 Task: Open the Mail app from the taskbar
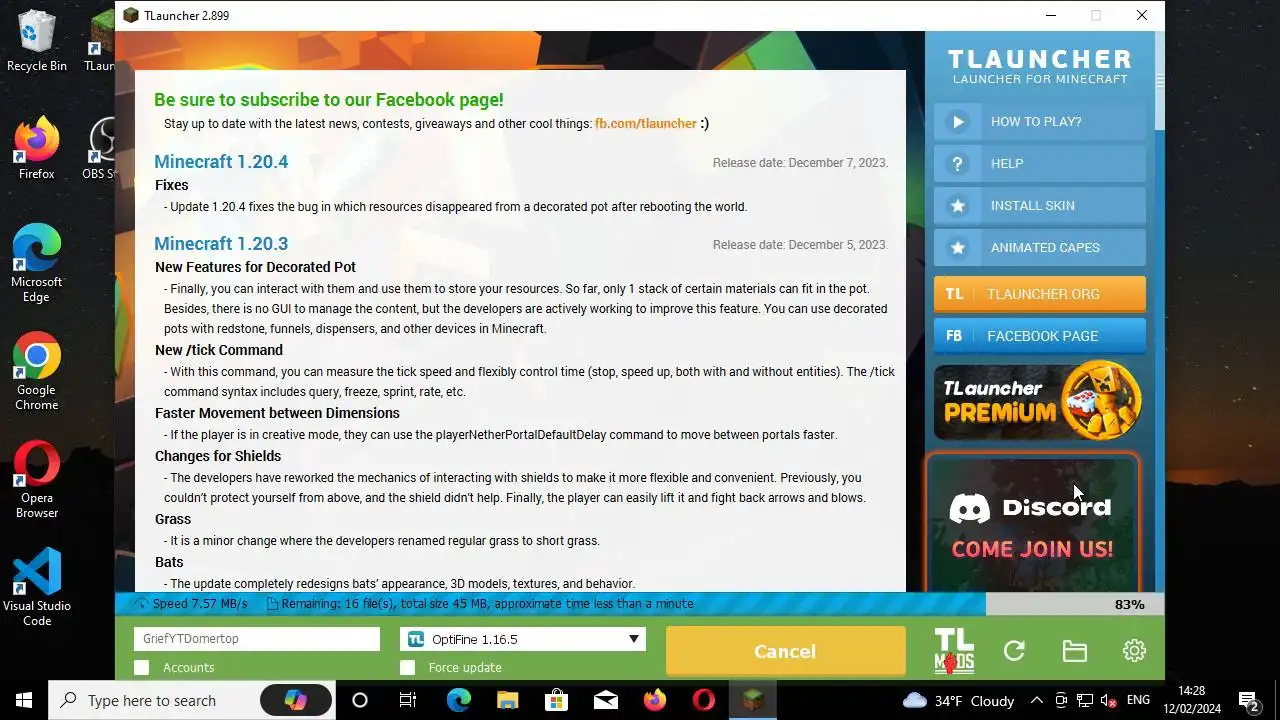tap(605, 700)
